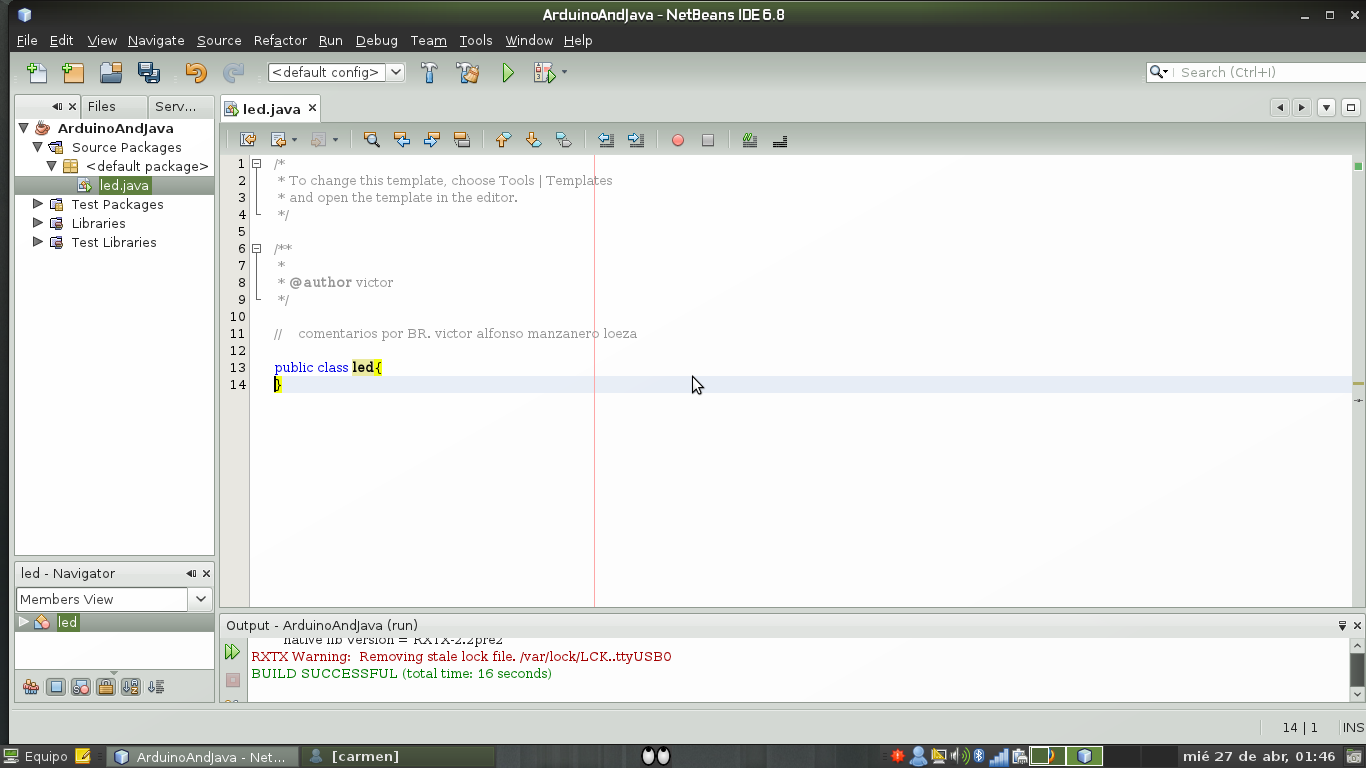Clean and Build the project
Image resolution: width=1366 pixels, height=768 pixels.
[x=468, y=72]
